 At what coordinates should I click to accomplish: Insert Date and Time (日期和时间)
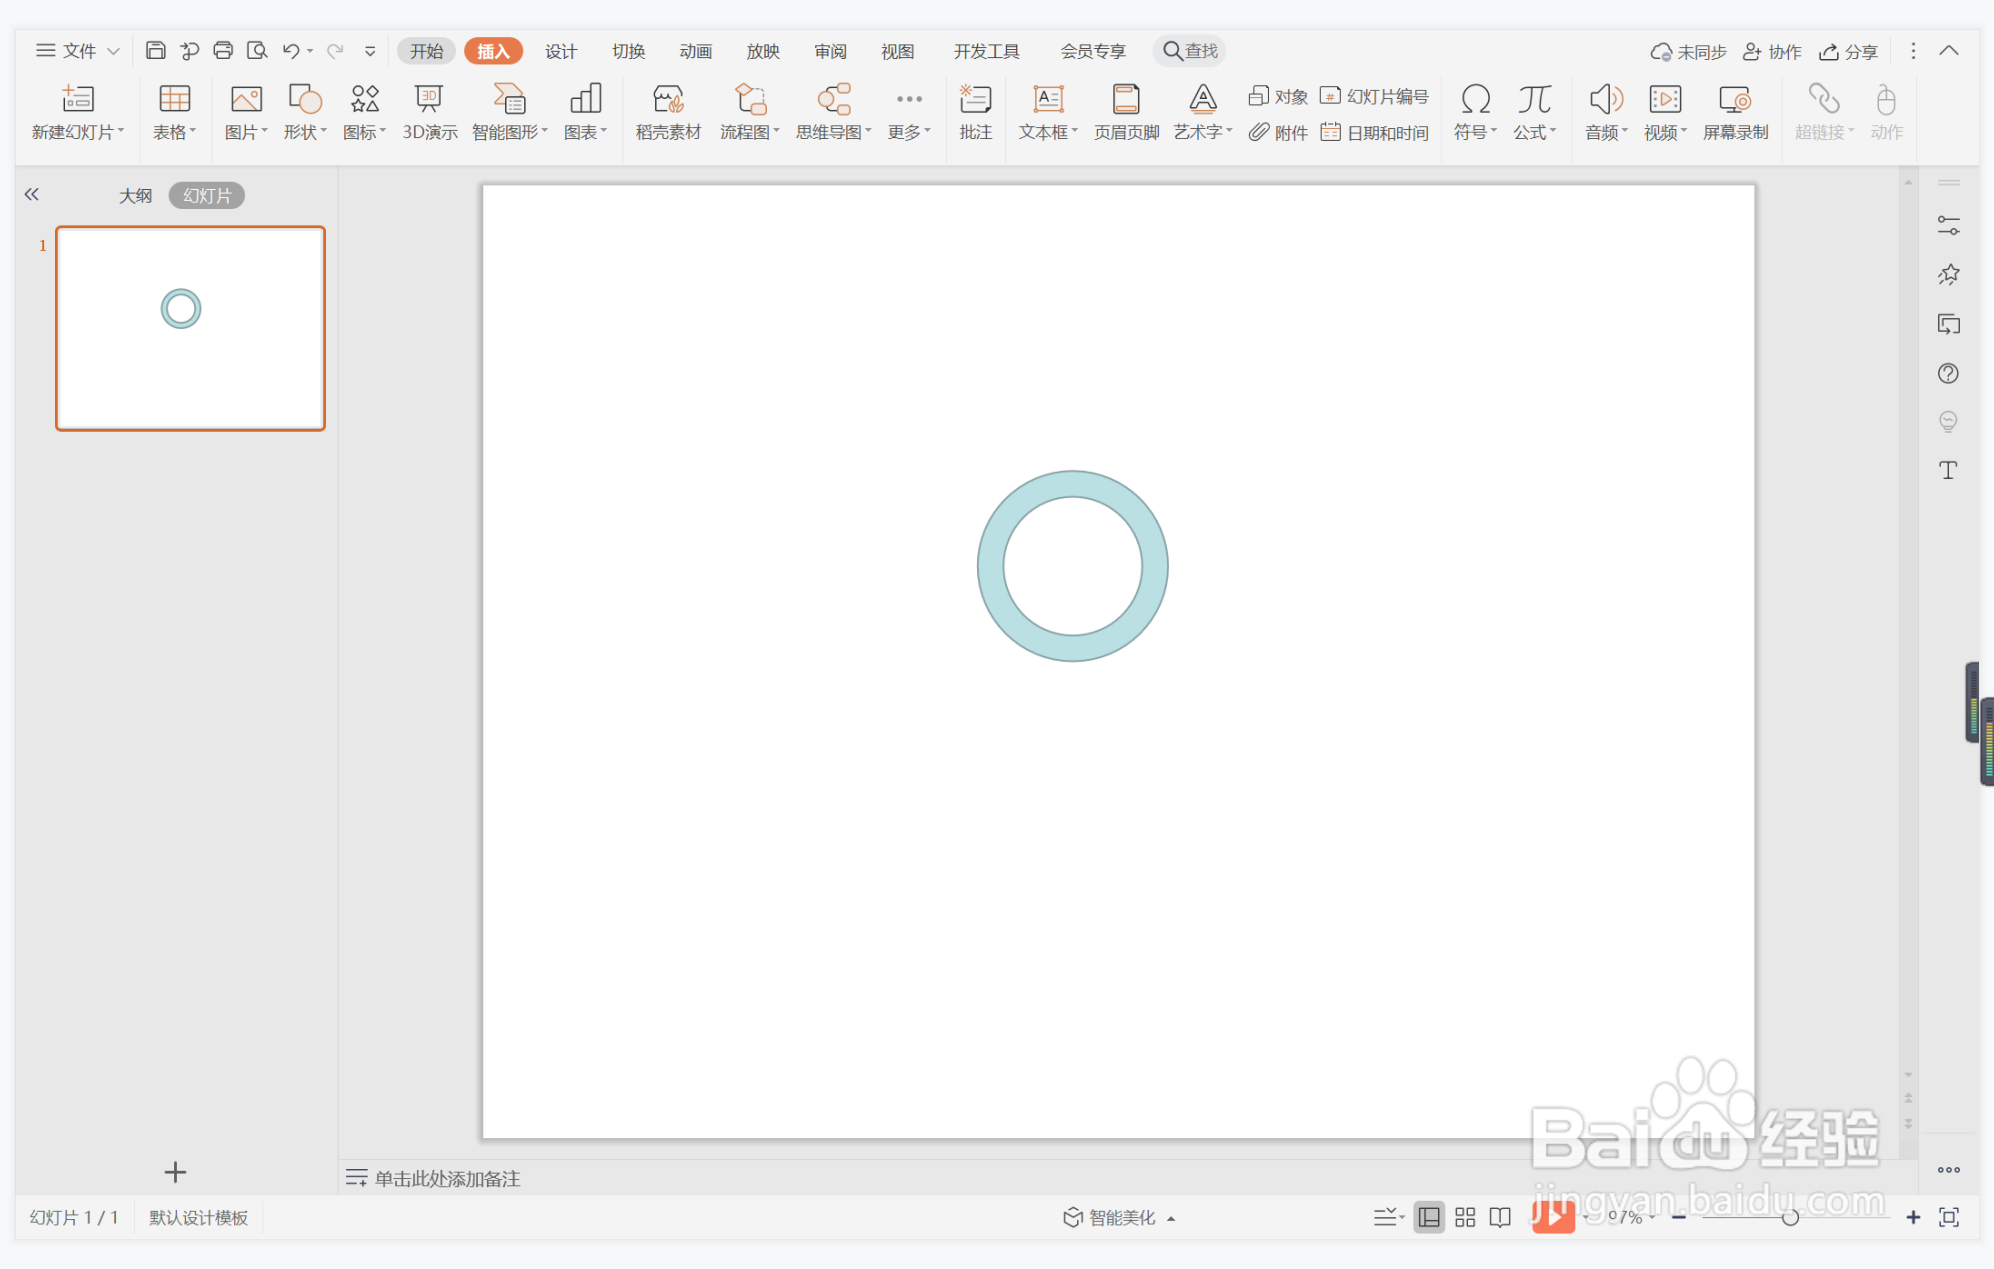pyautogui.click(x=1374, y=132)
